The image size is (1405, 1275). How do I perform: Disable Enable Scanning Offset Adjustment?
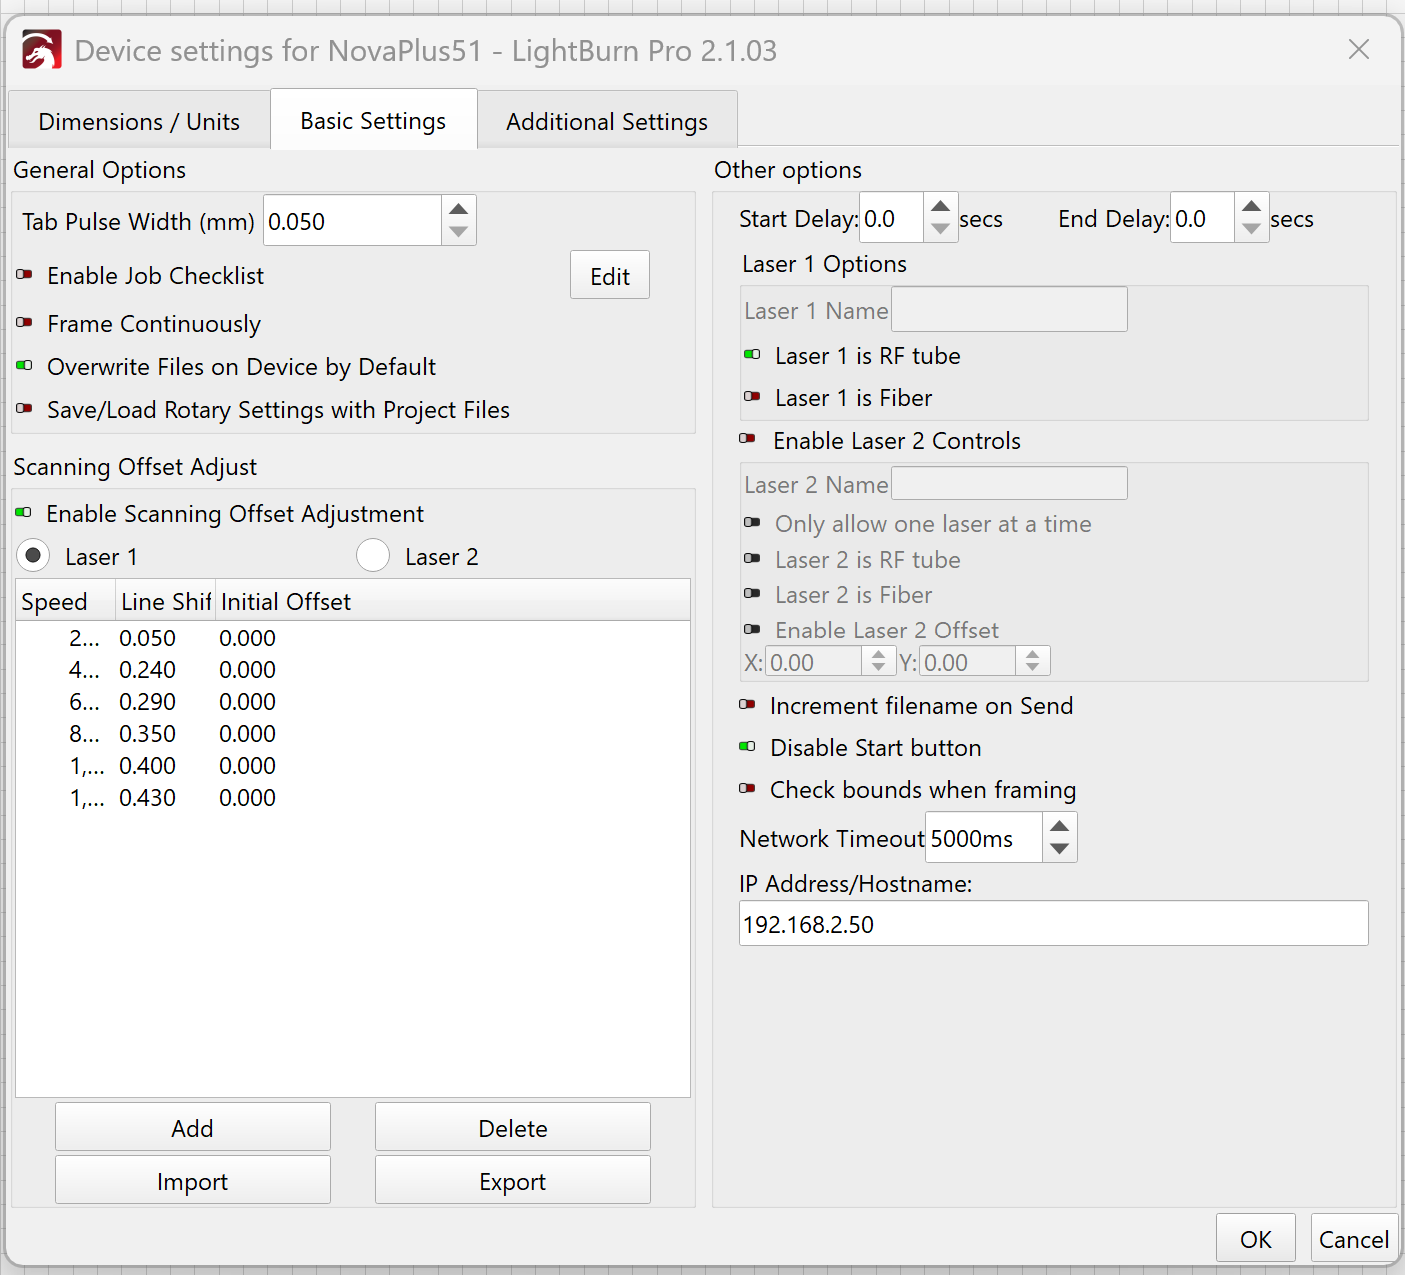click(24, 513)
